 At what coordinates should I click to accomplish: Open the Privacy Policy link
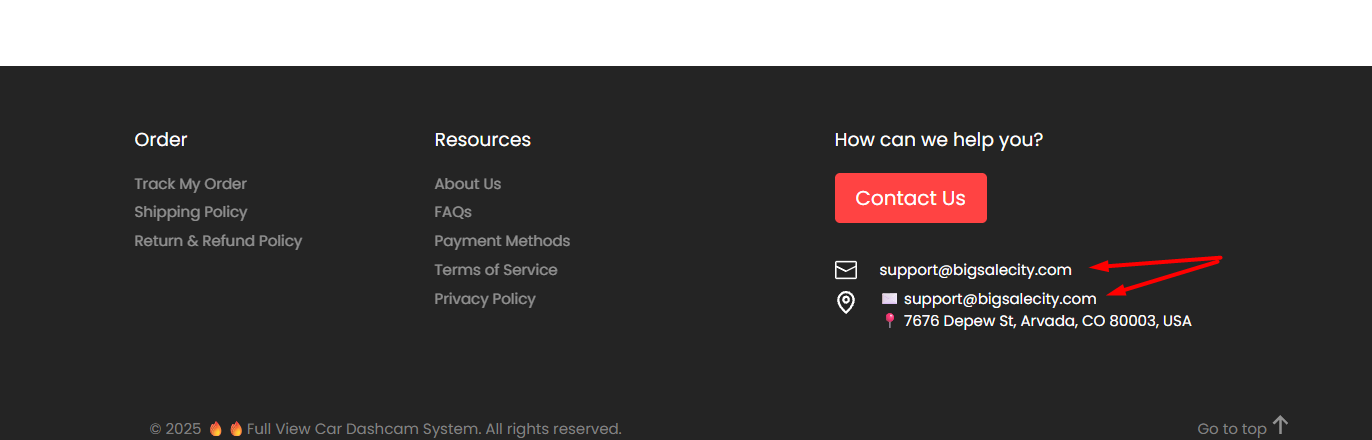tap(484, 299)
